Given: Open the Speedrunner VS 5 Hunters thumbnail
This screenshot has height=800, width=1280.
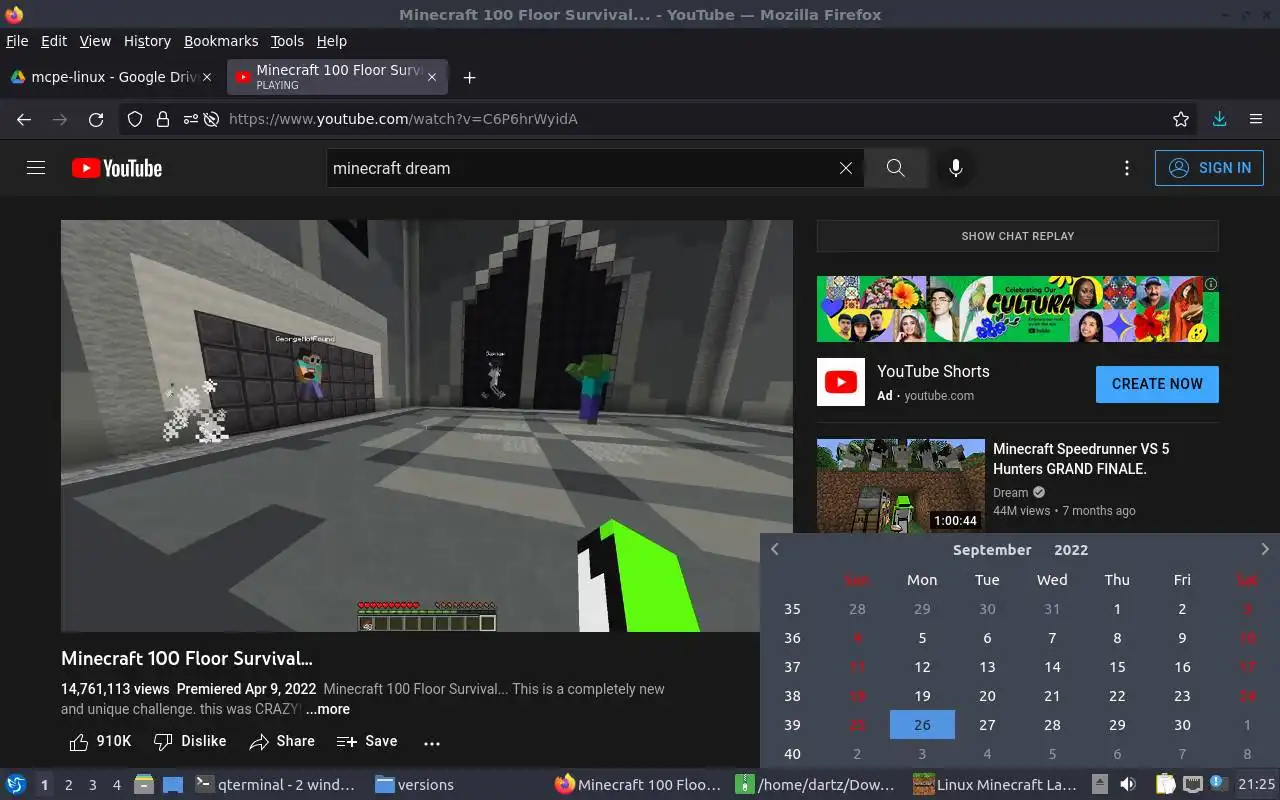Looking at the screenshot, I should point(900,487).
